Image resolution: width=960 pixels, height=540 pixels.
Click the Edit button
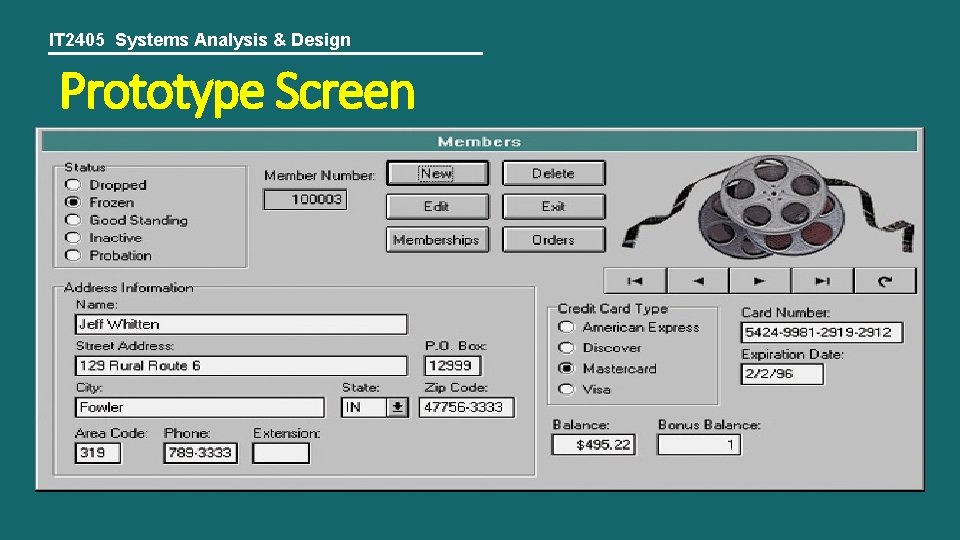pos(437,206)
